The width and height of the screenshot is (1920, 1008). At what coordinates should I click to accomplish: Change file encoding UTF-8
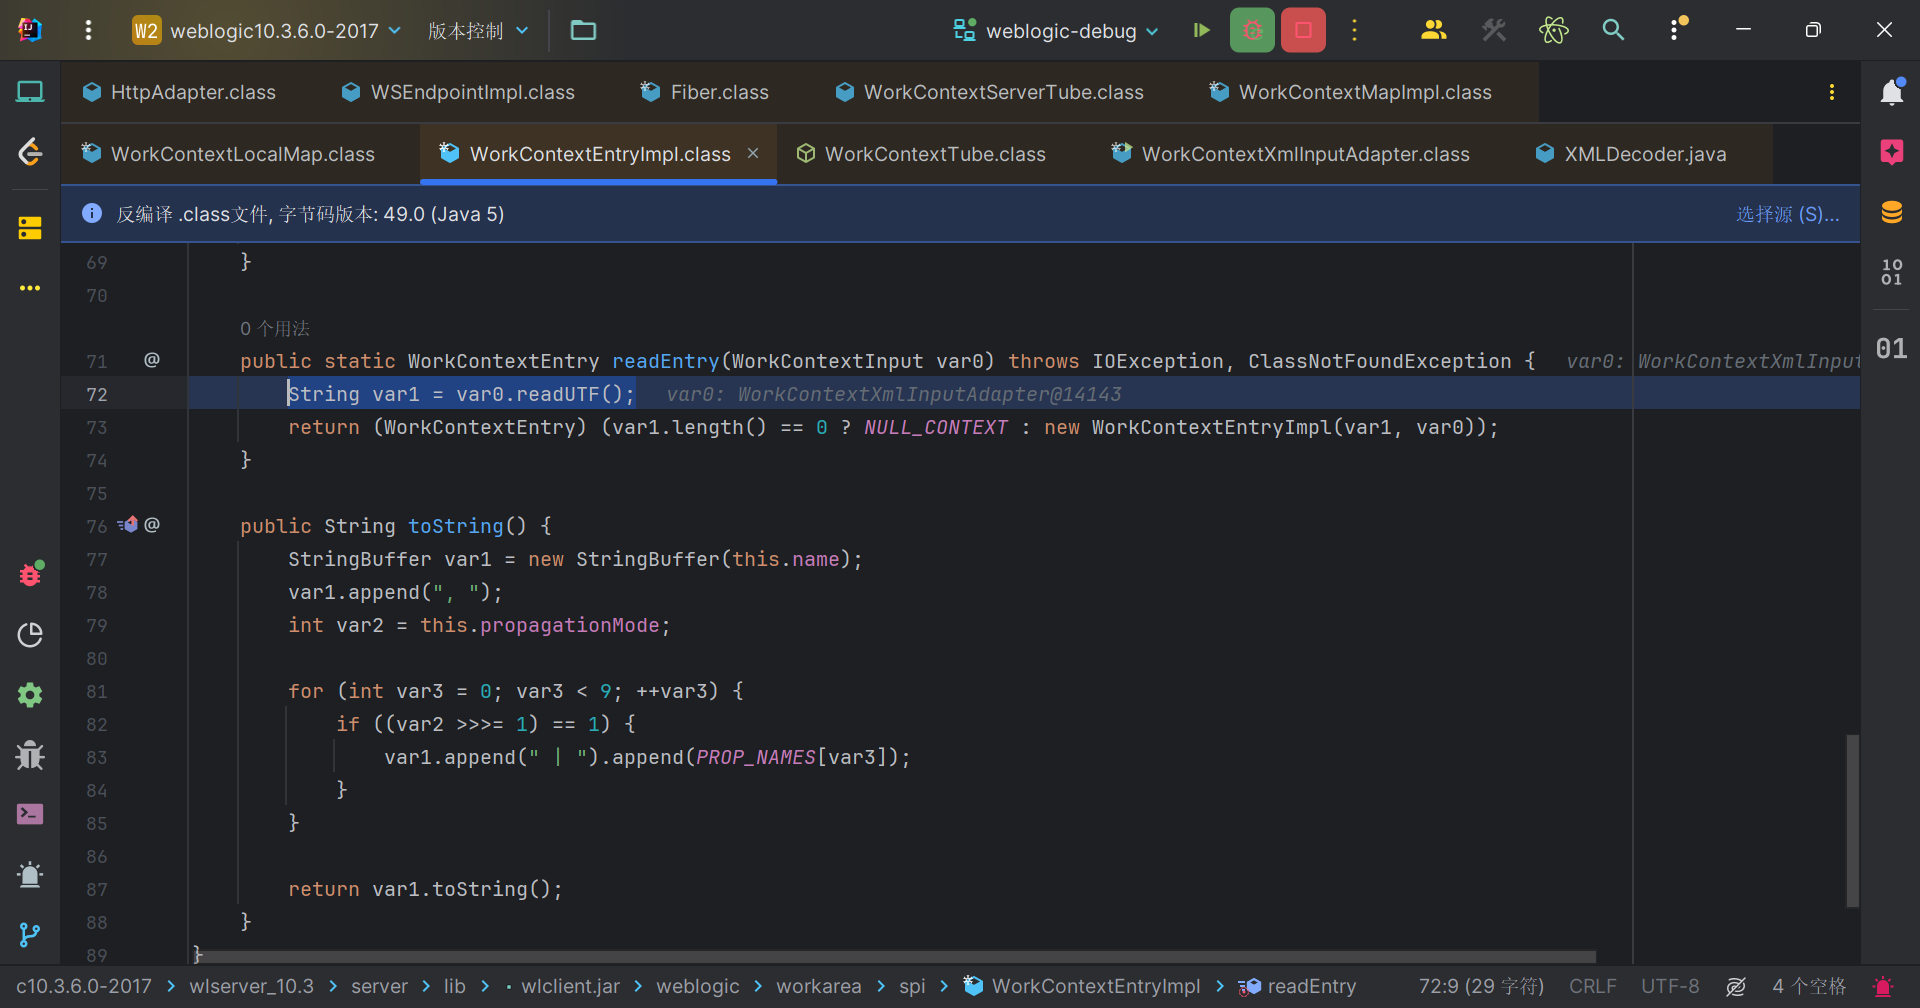pyautogui.click(x=1669, y=987)
